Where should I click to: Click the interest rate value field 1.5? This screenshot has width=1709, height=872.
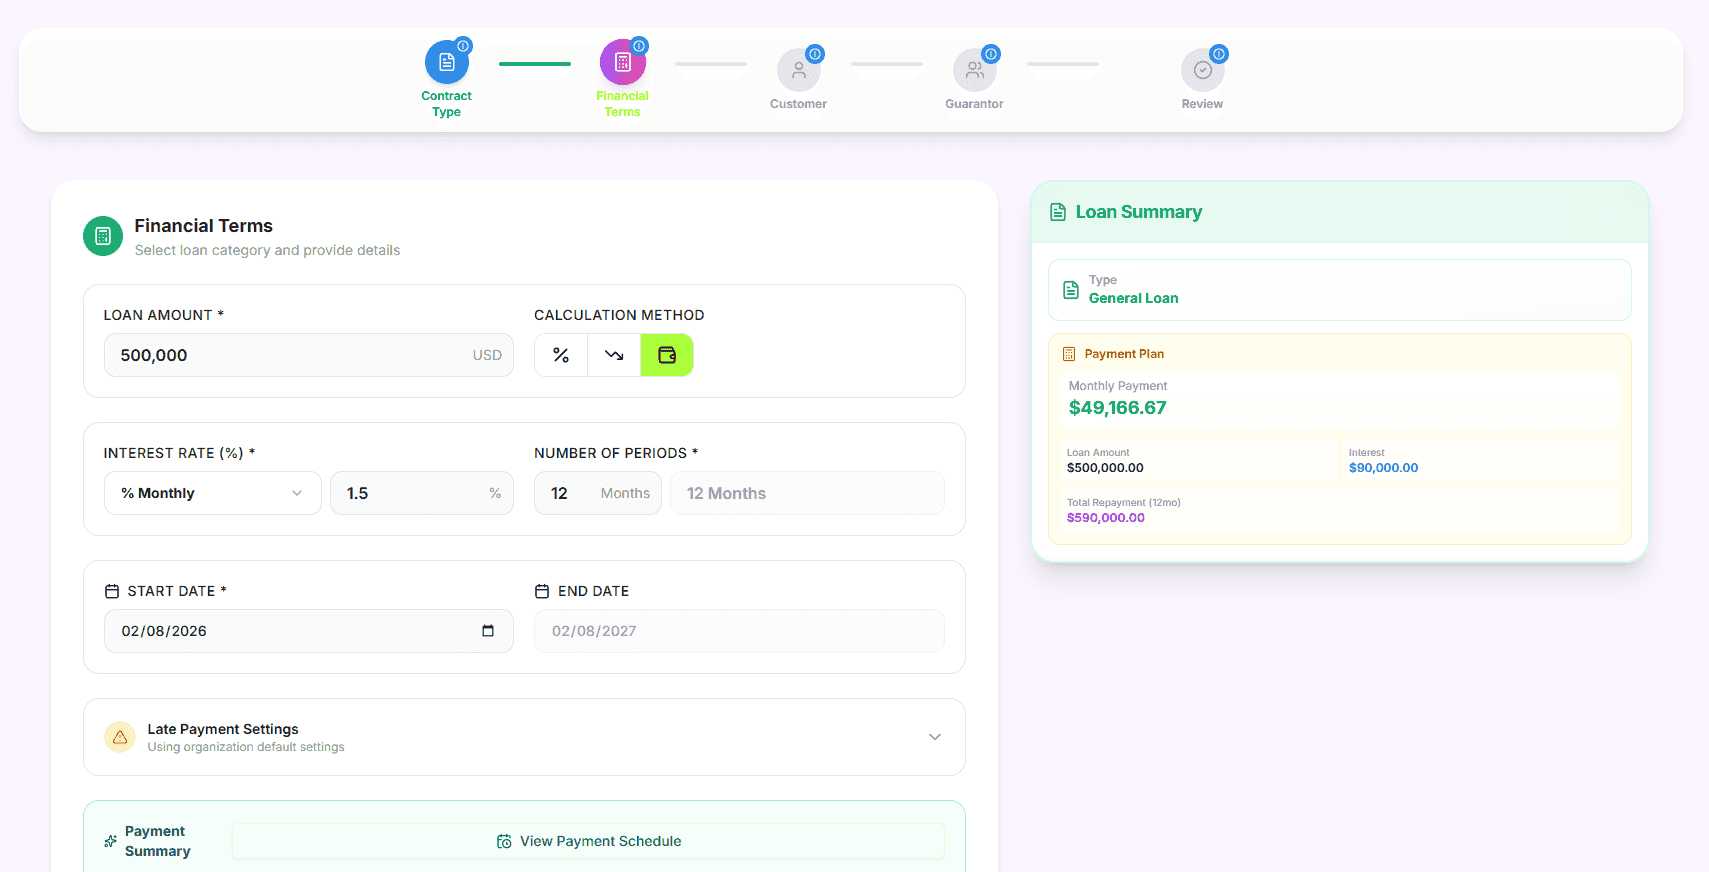coord(422,493)
